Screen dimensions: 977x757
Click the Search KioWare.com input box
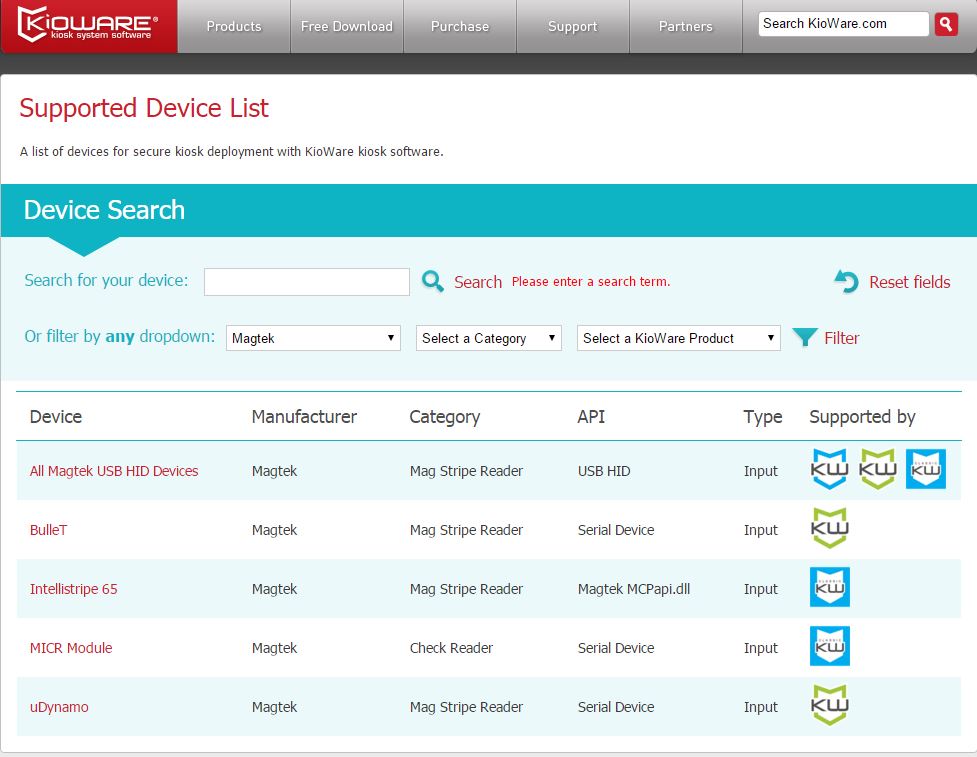point(843,24)
